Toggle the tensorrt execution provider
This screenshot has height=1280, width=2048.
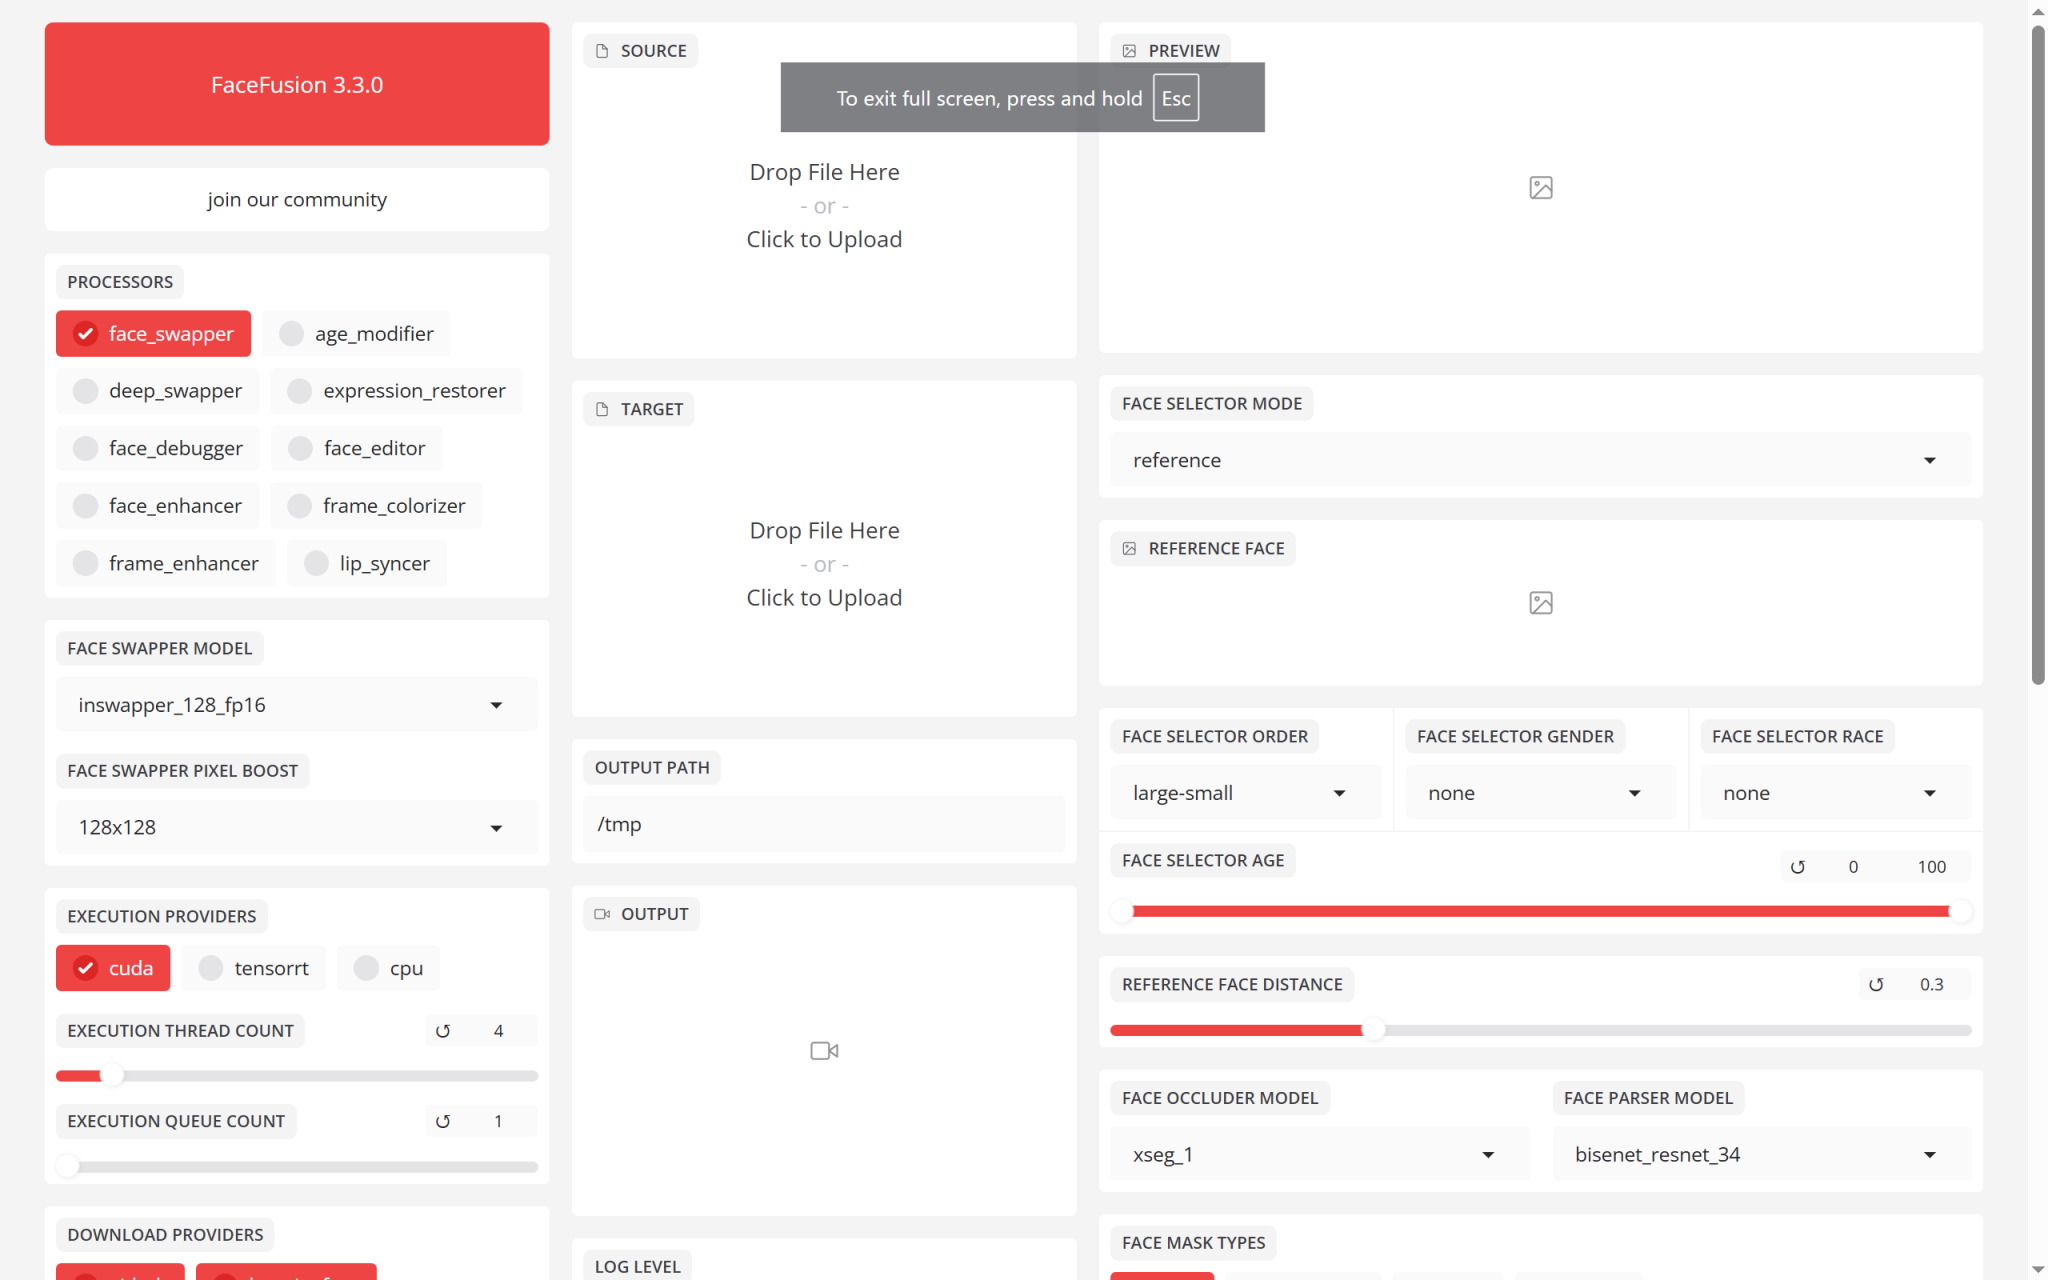(211, 968)
